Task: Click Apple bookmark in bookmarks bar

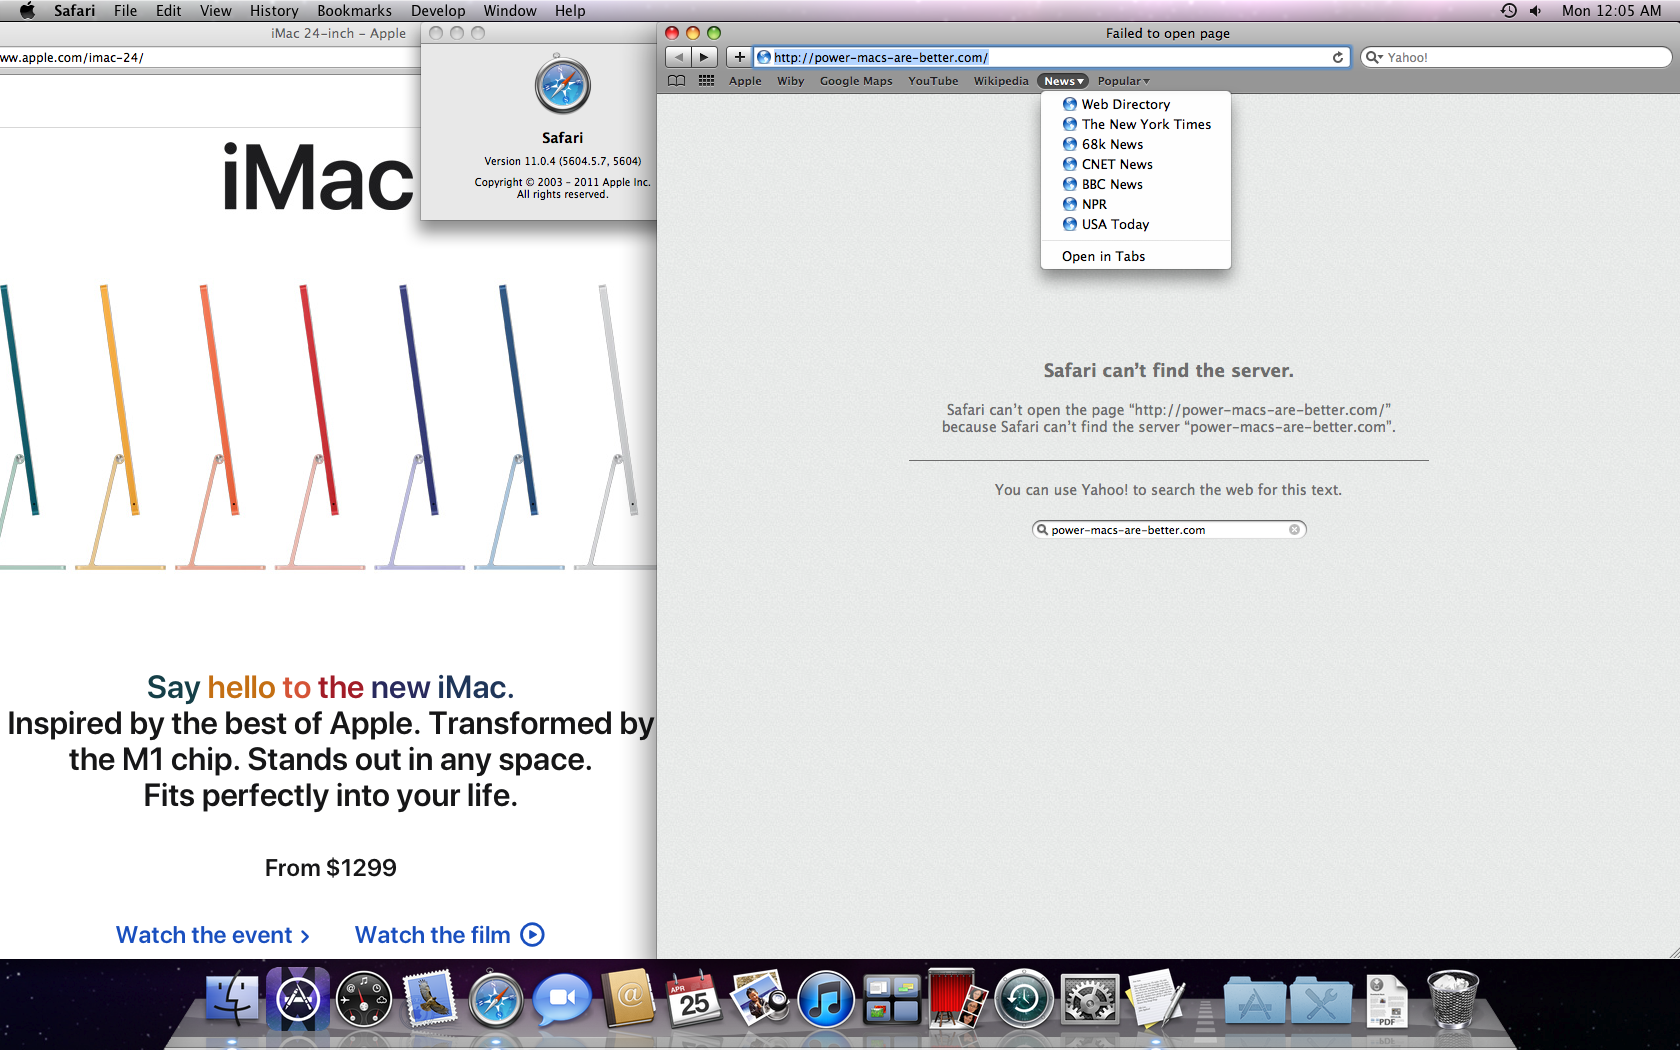Action: pos(745,81)
